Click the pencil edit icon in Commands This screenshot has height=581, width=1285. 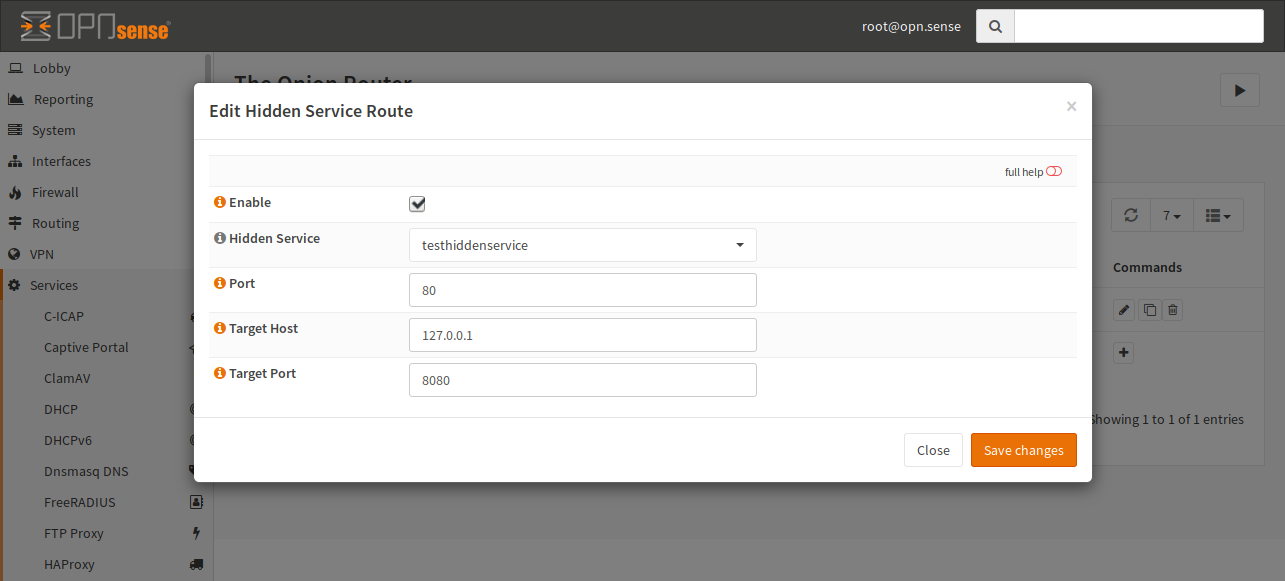tap(1124, 311)
